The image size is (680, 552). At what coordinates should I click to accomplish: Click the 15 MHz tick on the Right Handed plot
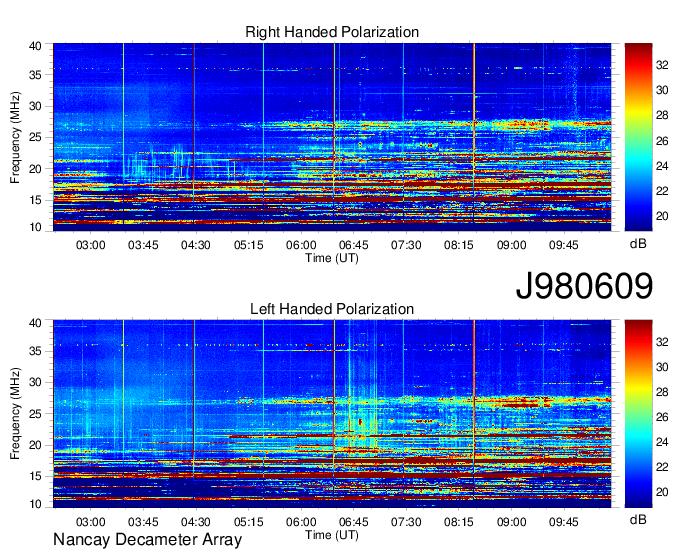(x=35, y=200)
